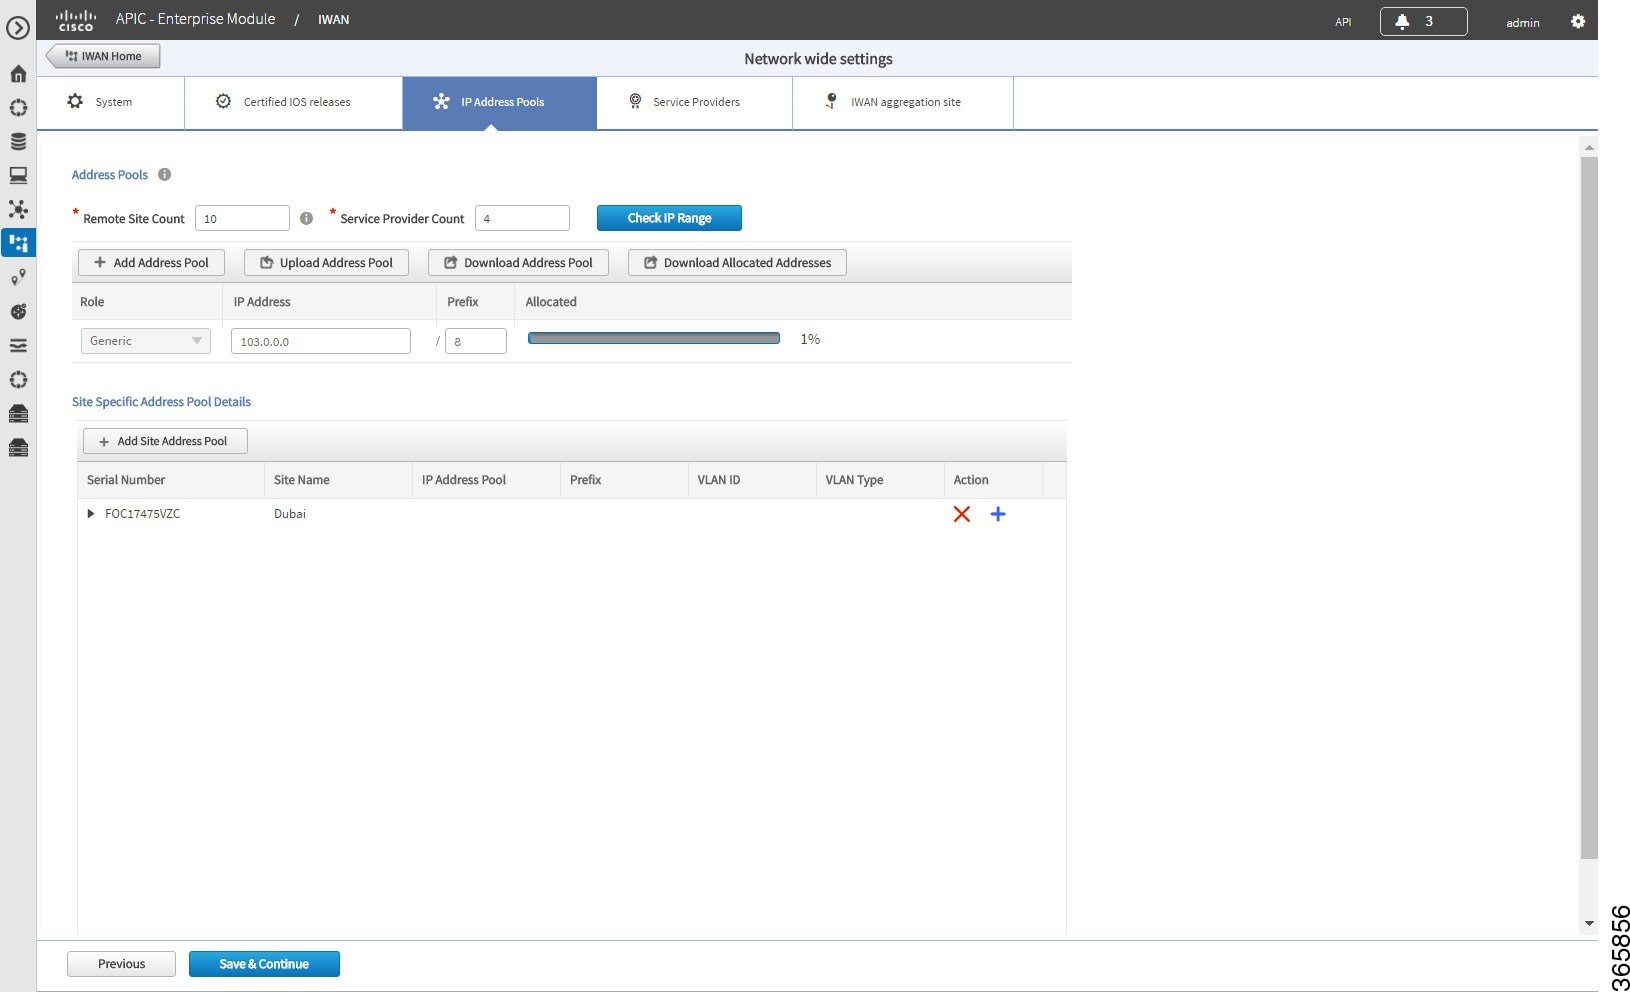Show info tooltip next to Address Pools
The height and width of the screenshot is (992, 1630).
[x=165, y=174]
